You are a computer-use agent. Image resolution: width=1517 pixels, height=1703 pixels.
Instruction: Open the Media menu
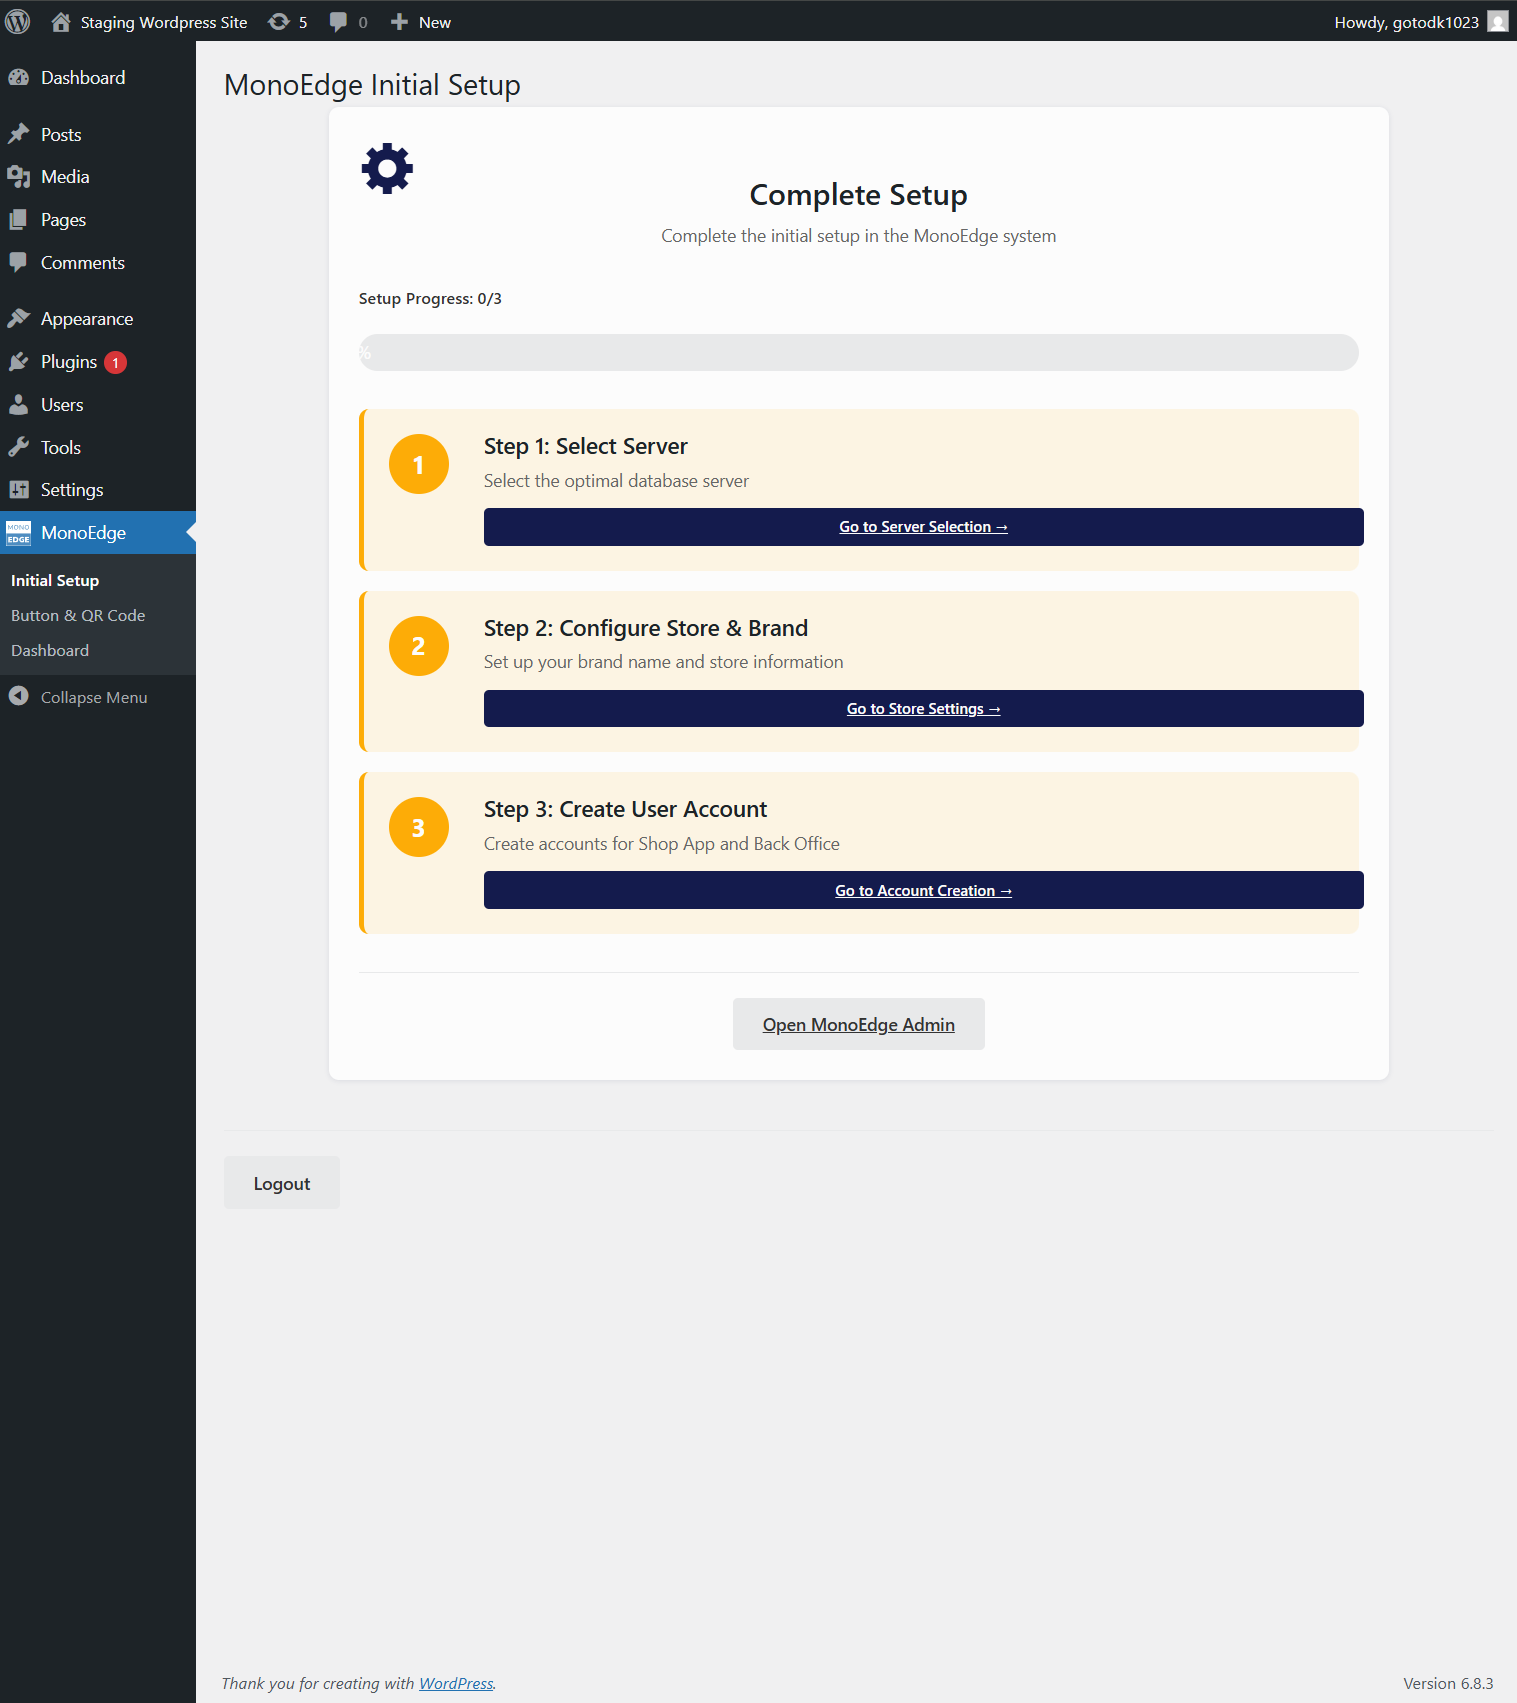98,177
